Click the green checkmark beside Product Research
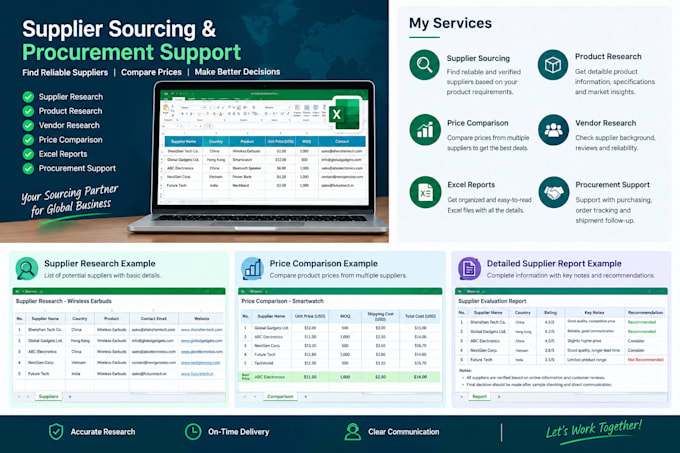The width and height of the screenshot is (680, 453). [28, 111]
